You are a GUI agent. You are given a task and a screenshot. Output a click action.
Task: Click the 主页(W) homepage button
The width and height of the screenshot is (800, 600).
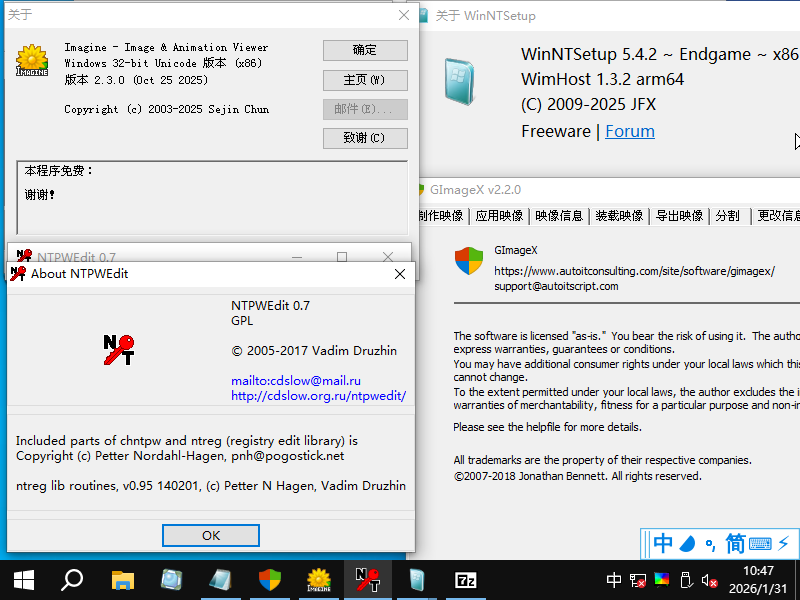[365, 80]
